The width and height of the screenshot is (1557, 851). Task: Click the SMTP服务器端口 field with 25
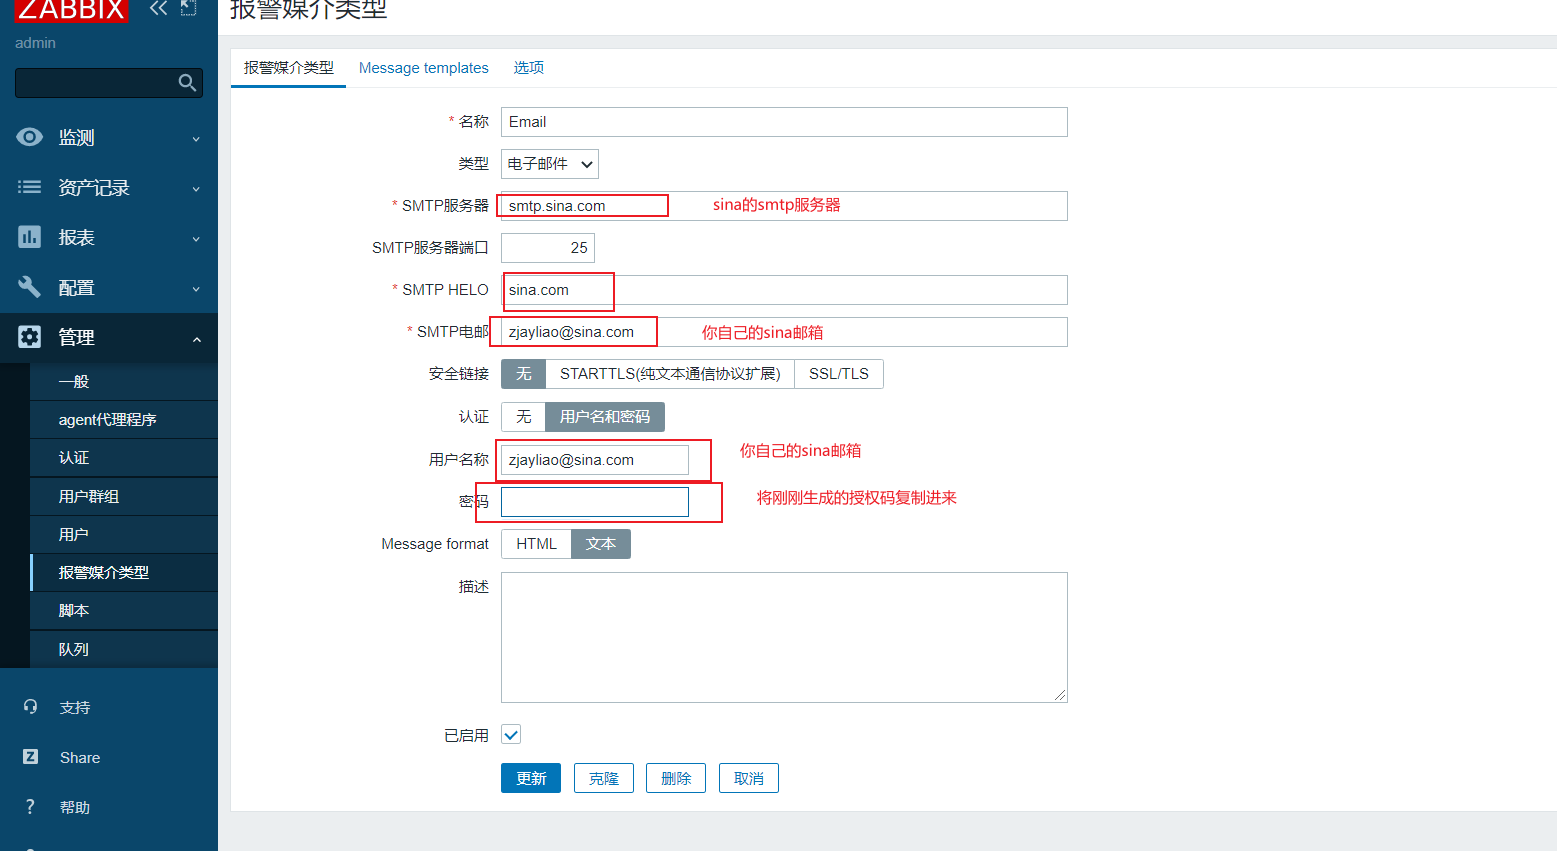coord(548,248)
